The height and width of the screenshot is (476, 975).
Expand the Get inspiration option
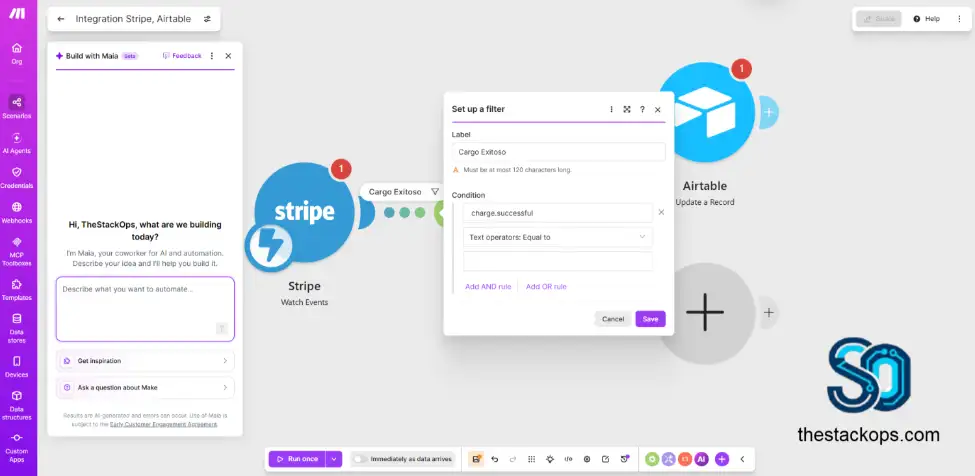click(x=145, y=360)
